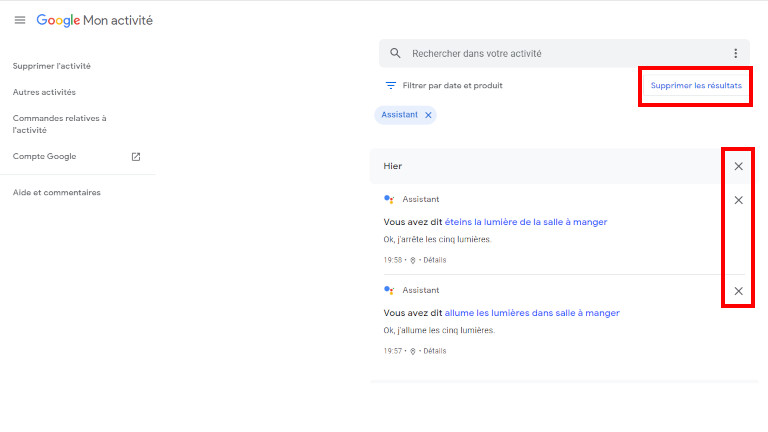Remove the Assistant filter chip
Screen dimensions: 768x432
(x=428, y=115)
